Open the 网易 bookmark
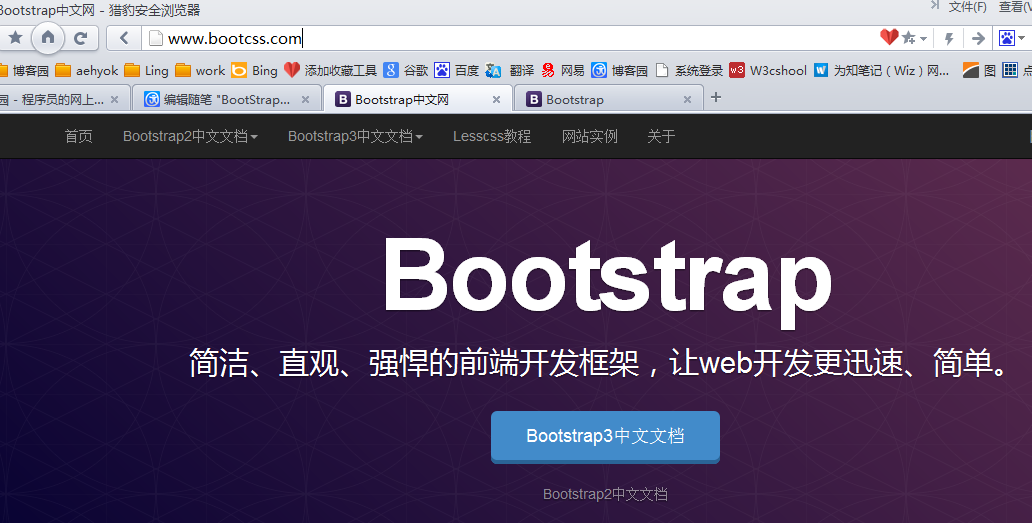Viewport: 1032px width, 523px height. click(x=563, y=70)
